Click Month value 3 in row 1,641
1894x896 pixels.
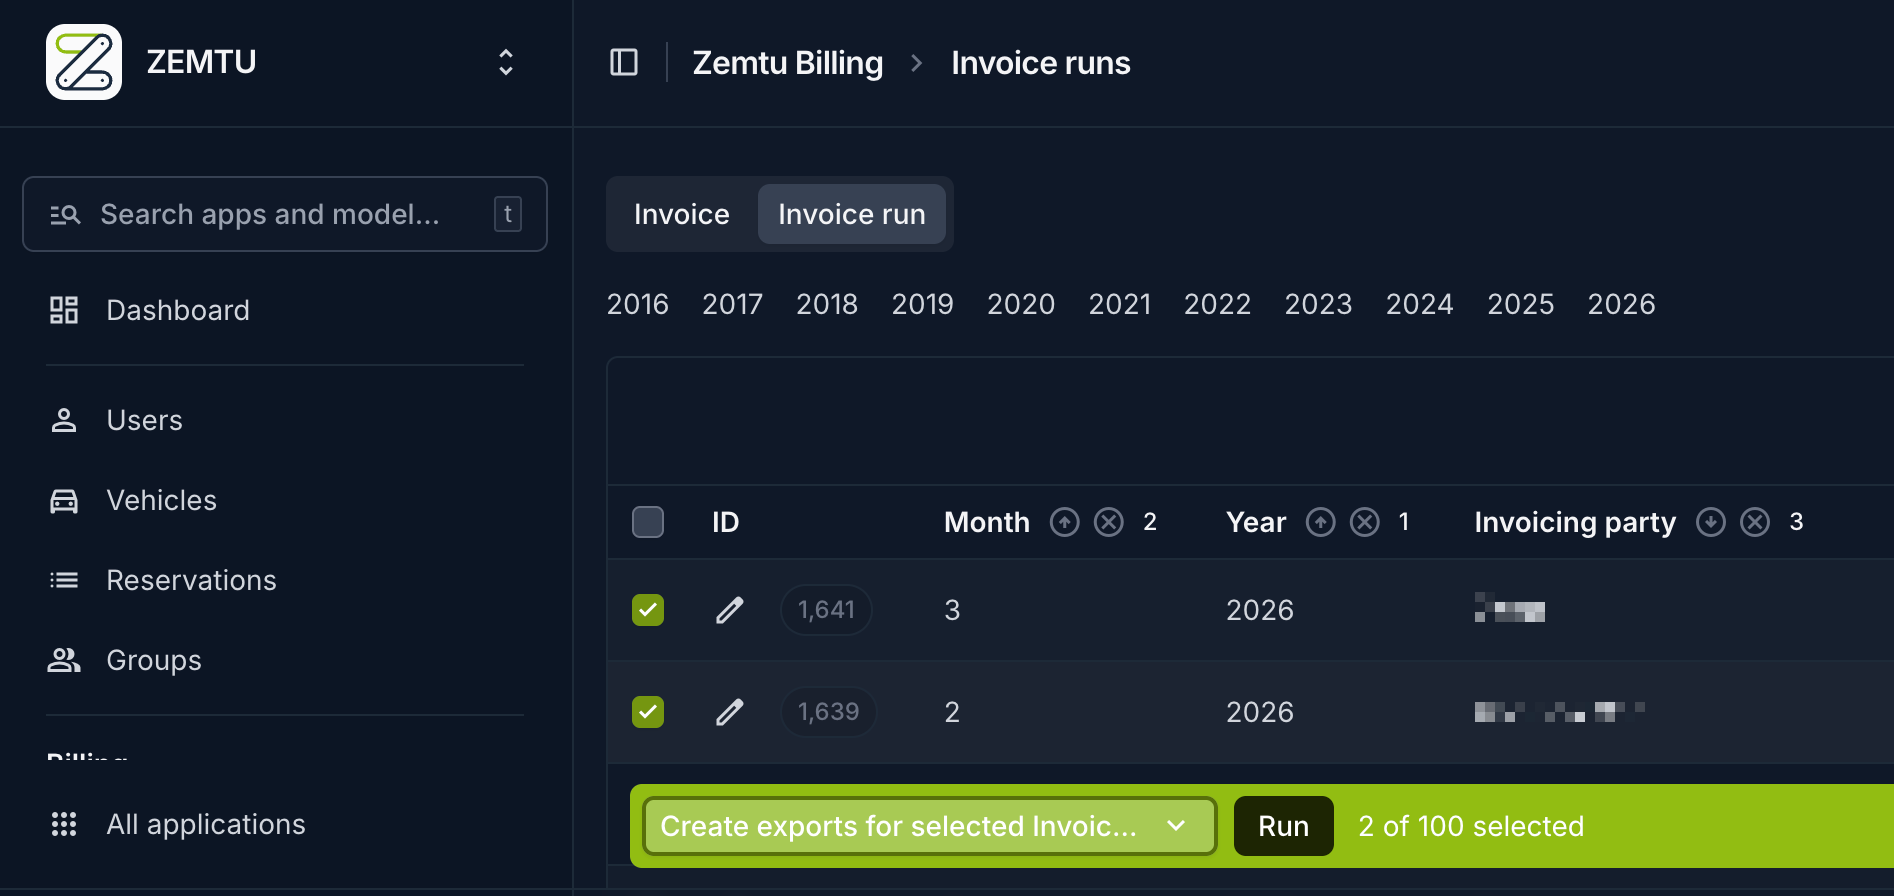(x=952, y=610)
